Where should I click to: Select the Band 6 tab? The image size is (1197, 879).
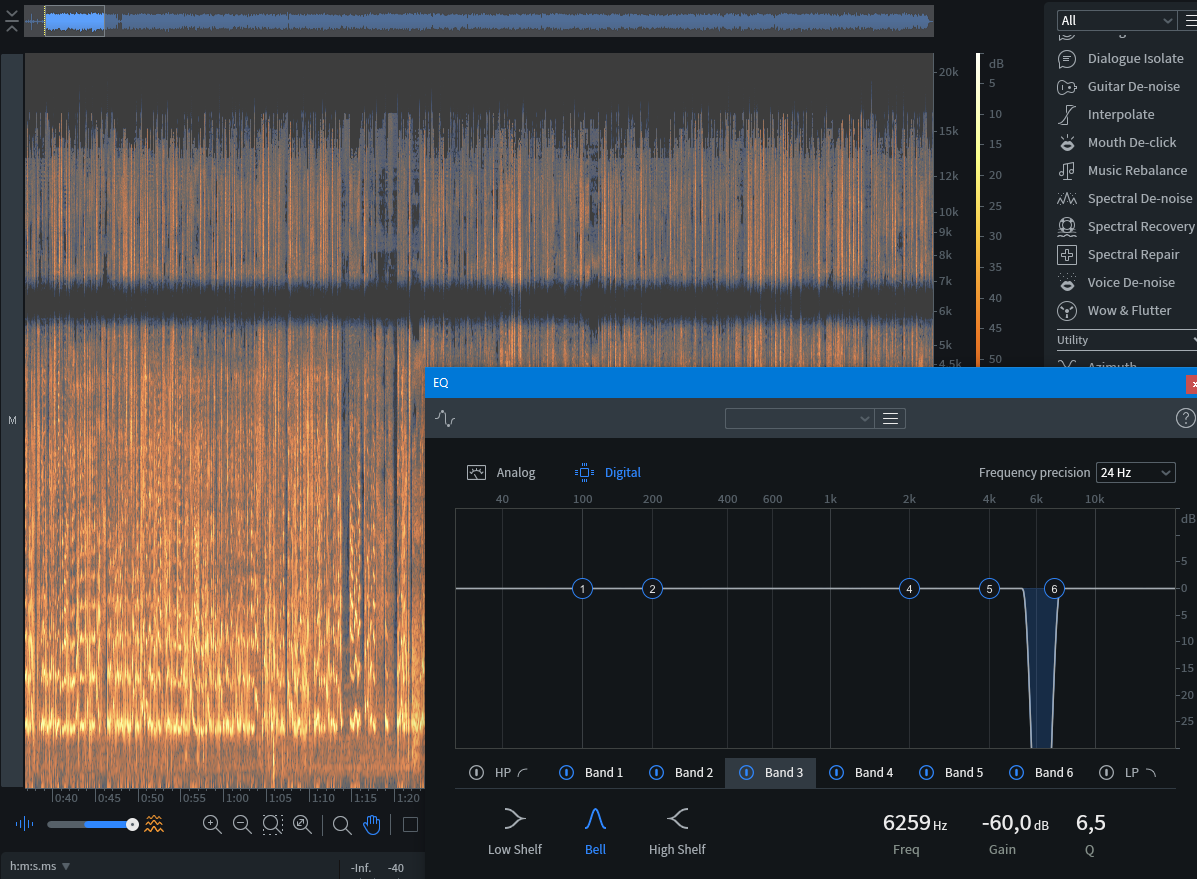[x=1053, y=772]
